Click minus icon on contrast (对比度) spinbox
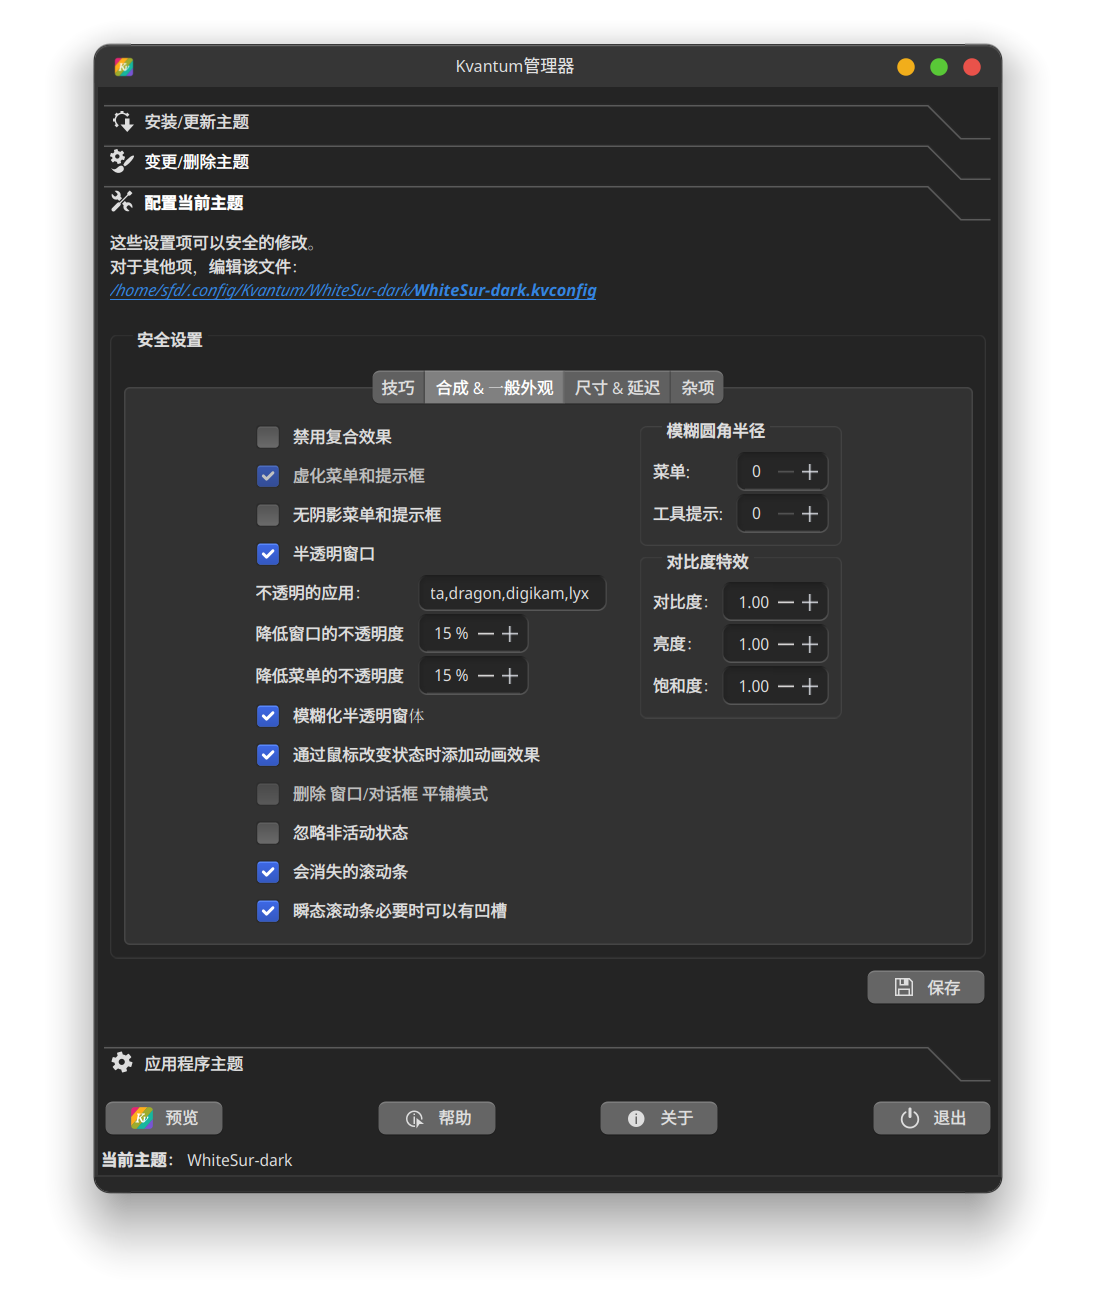1096x1299 pixels. pyautogui.click(x=786, y=602)
